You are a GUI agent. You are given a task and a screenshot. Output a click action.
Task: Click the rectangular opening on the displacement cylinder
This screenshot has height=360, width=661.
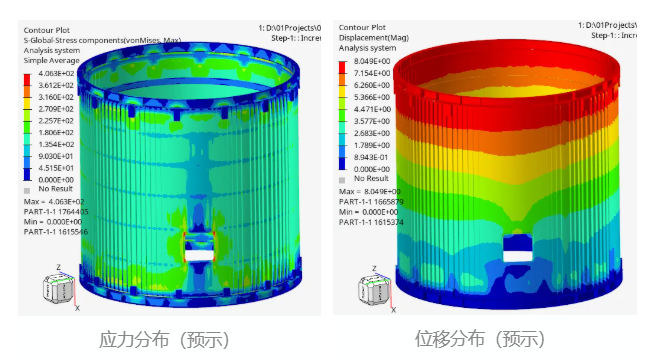point(517,255)
